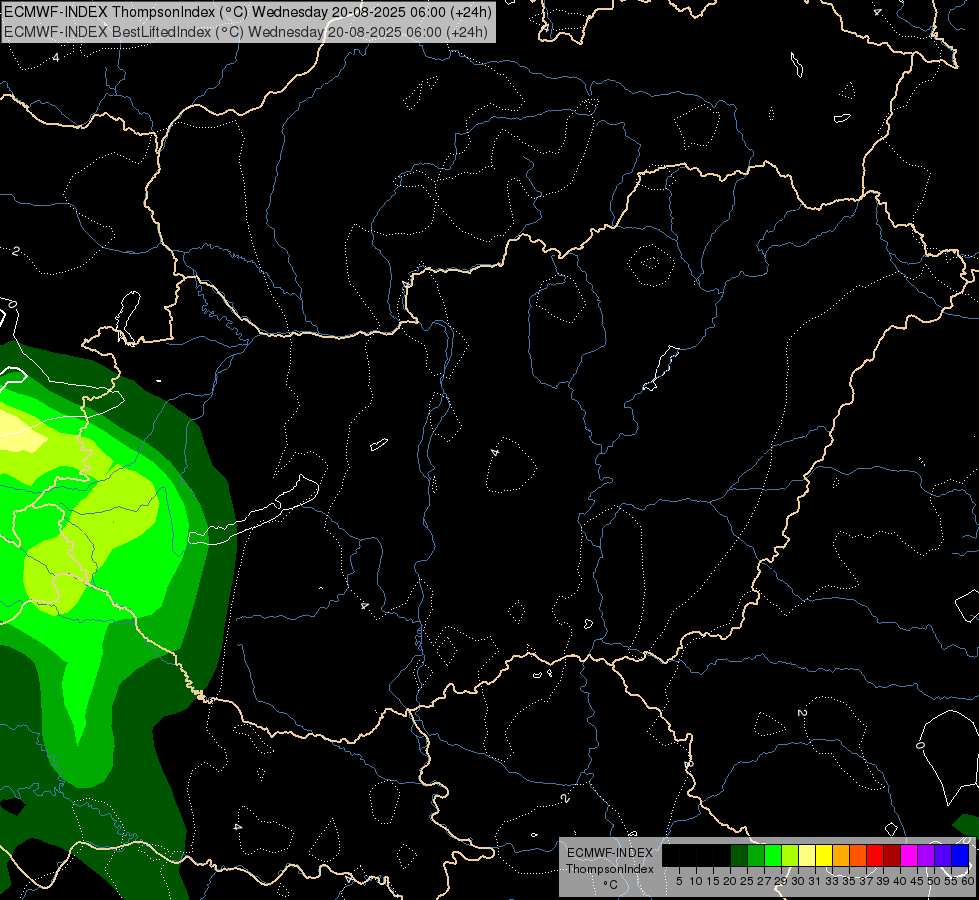Viewport: 979px width, 900px height.
Task: Click the legend tick value '30'
Action: [x=798, y=881]
